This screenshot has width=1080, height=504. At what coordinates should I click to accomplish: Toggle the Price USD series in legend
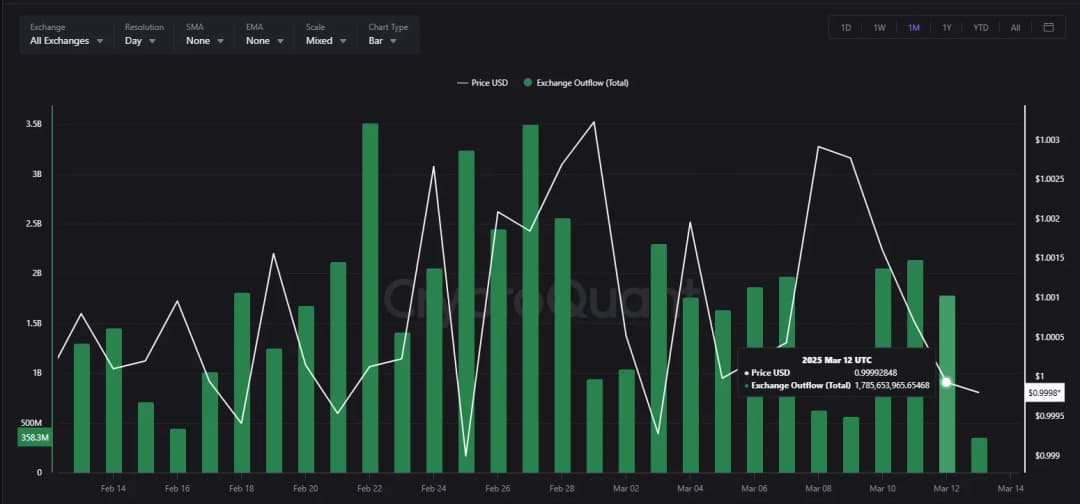pos(489,83)
